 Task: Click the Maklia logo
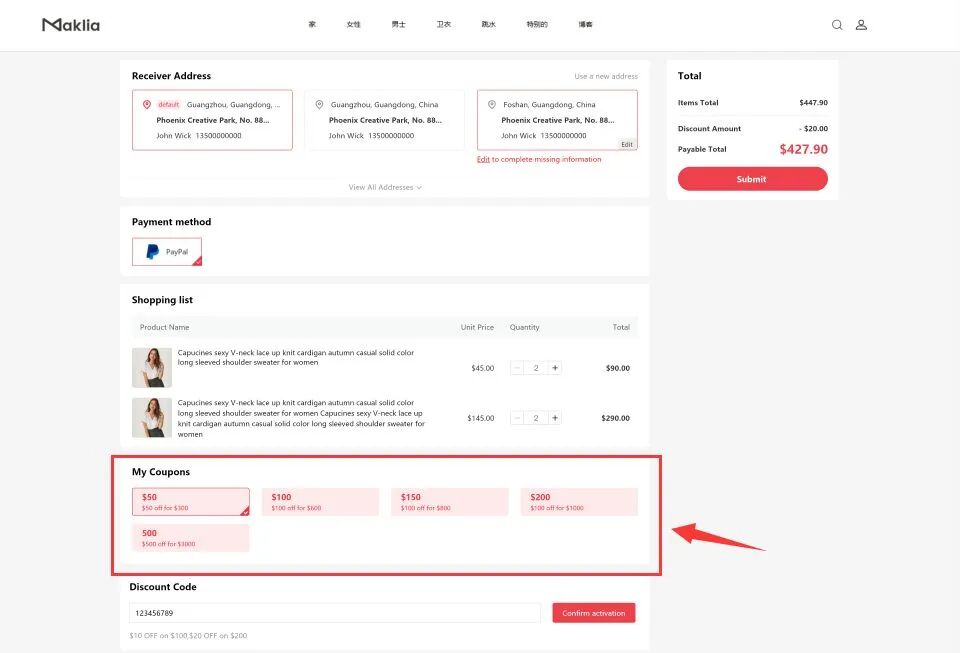point(71,24)
